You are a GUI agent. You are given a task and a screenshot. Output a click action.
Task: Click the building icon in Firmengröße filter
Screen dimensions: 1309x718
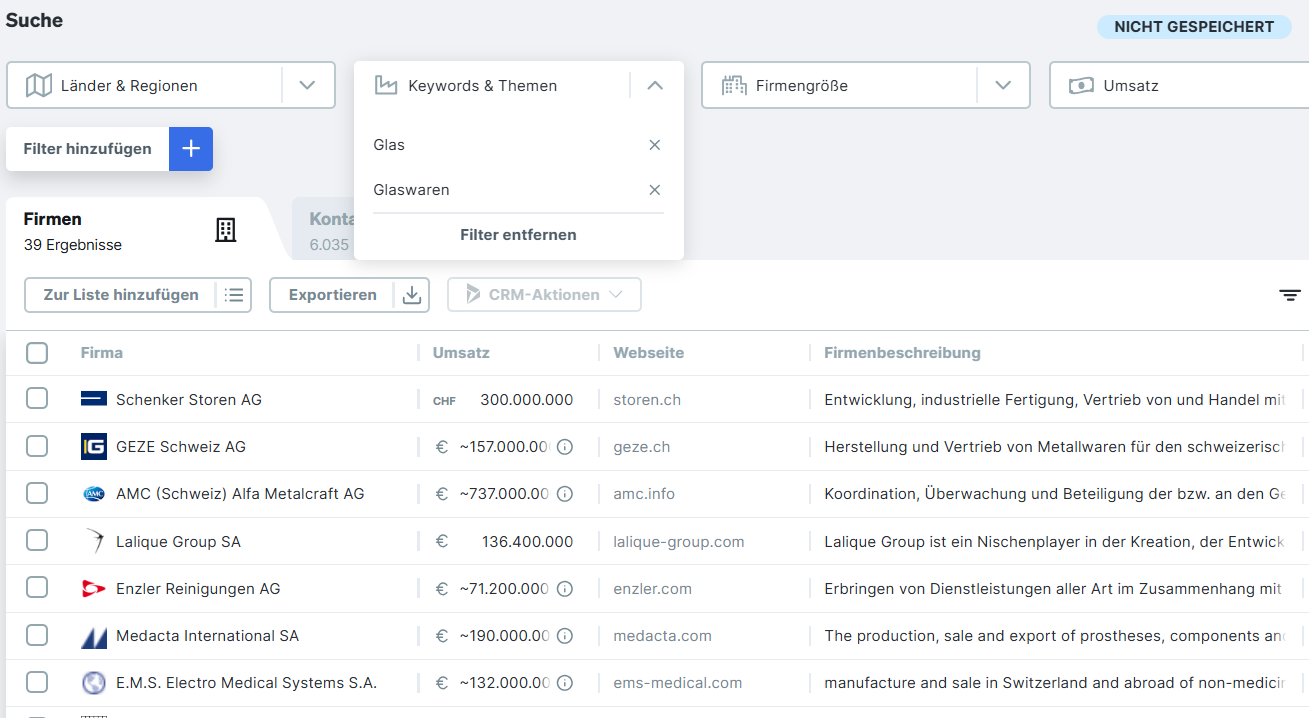point(734,86)
